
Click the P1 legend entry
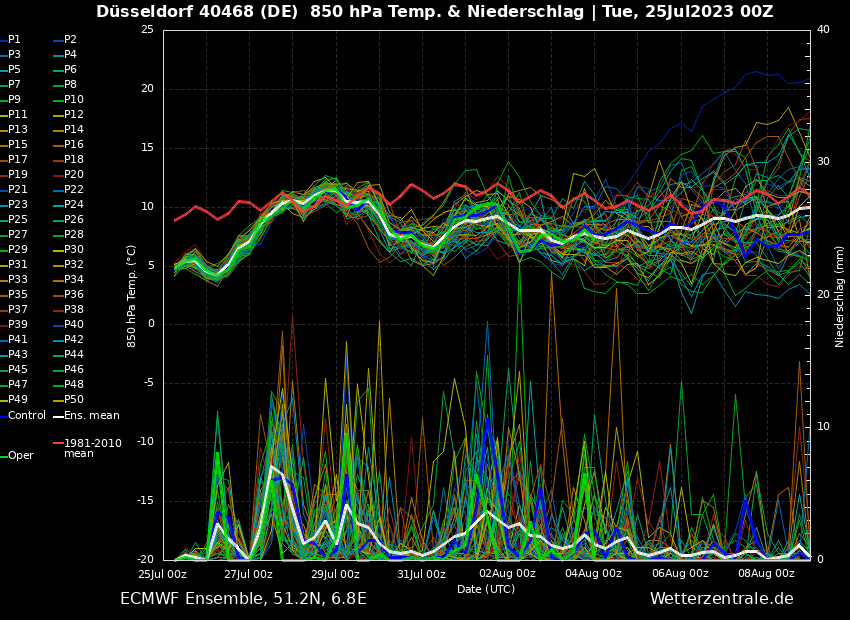(x=14, y=40)
